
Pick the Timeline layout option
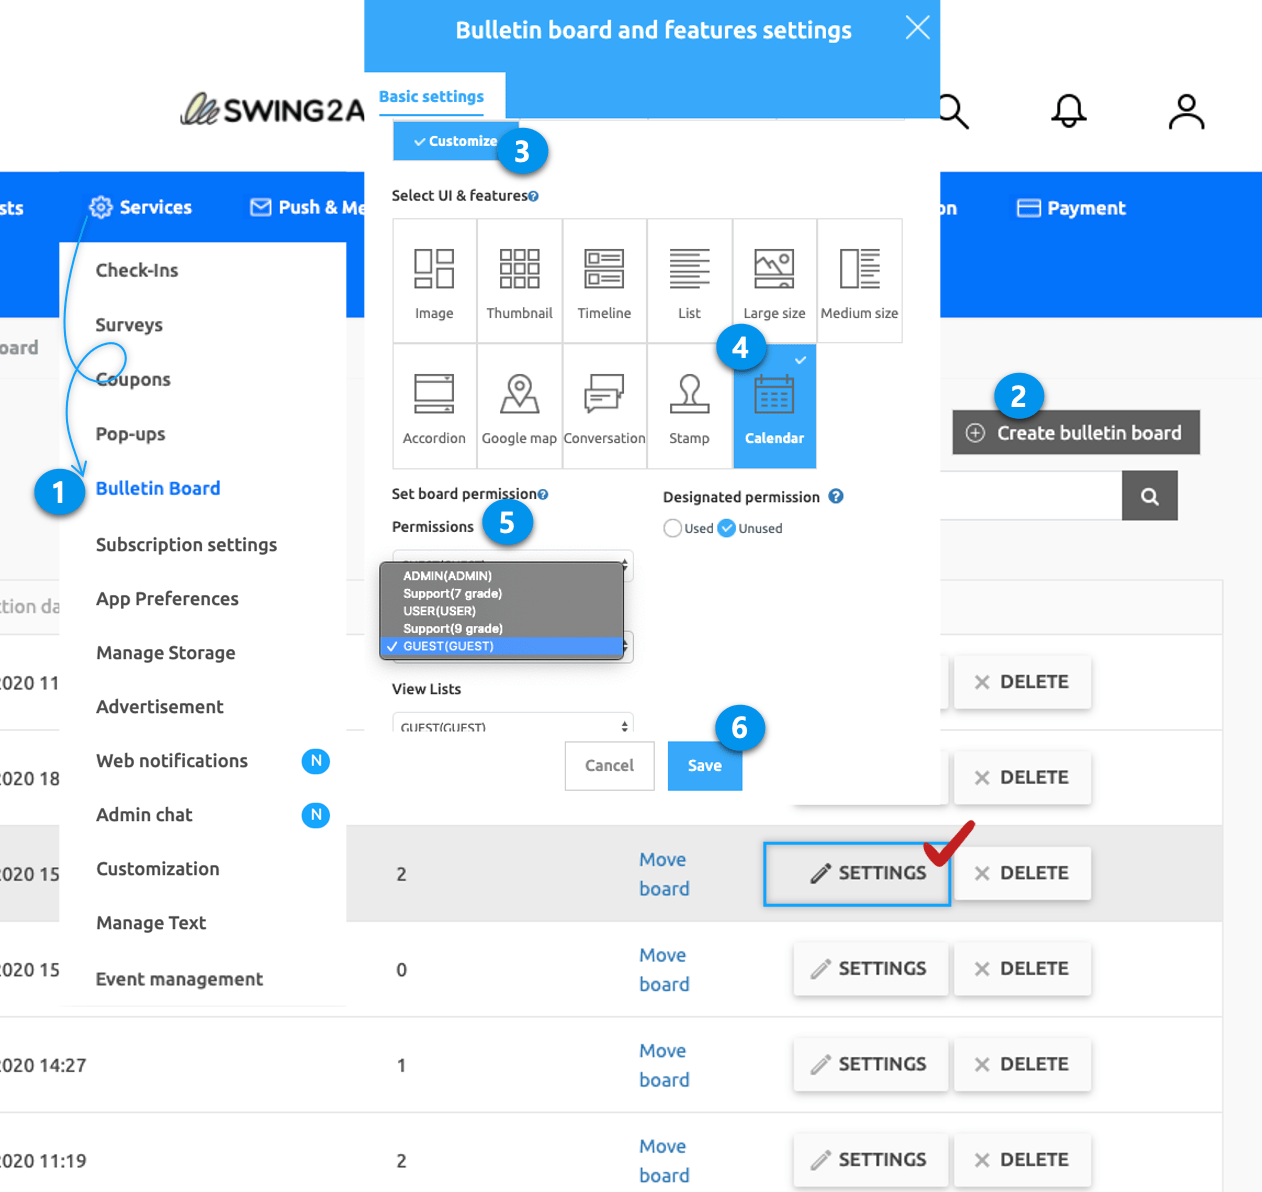(x=604, y=281)
